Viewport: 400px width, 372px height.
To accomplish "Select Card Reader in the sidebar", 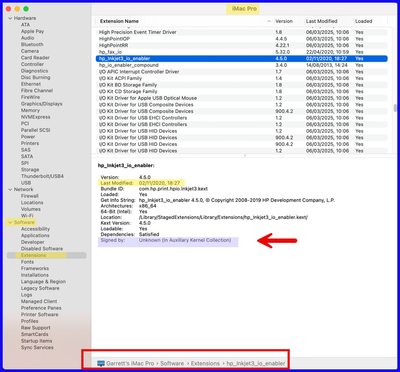I will [35, 58].
